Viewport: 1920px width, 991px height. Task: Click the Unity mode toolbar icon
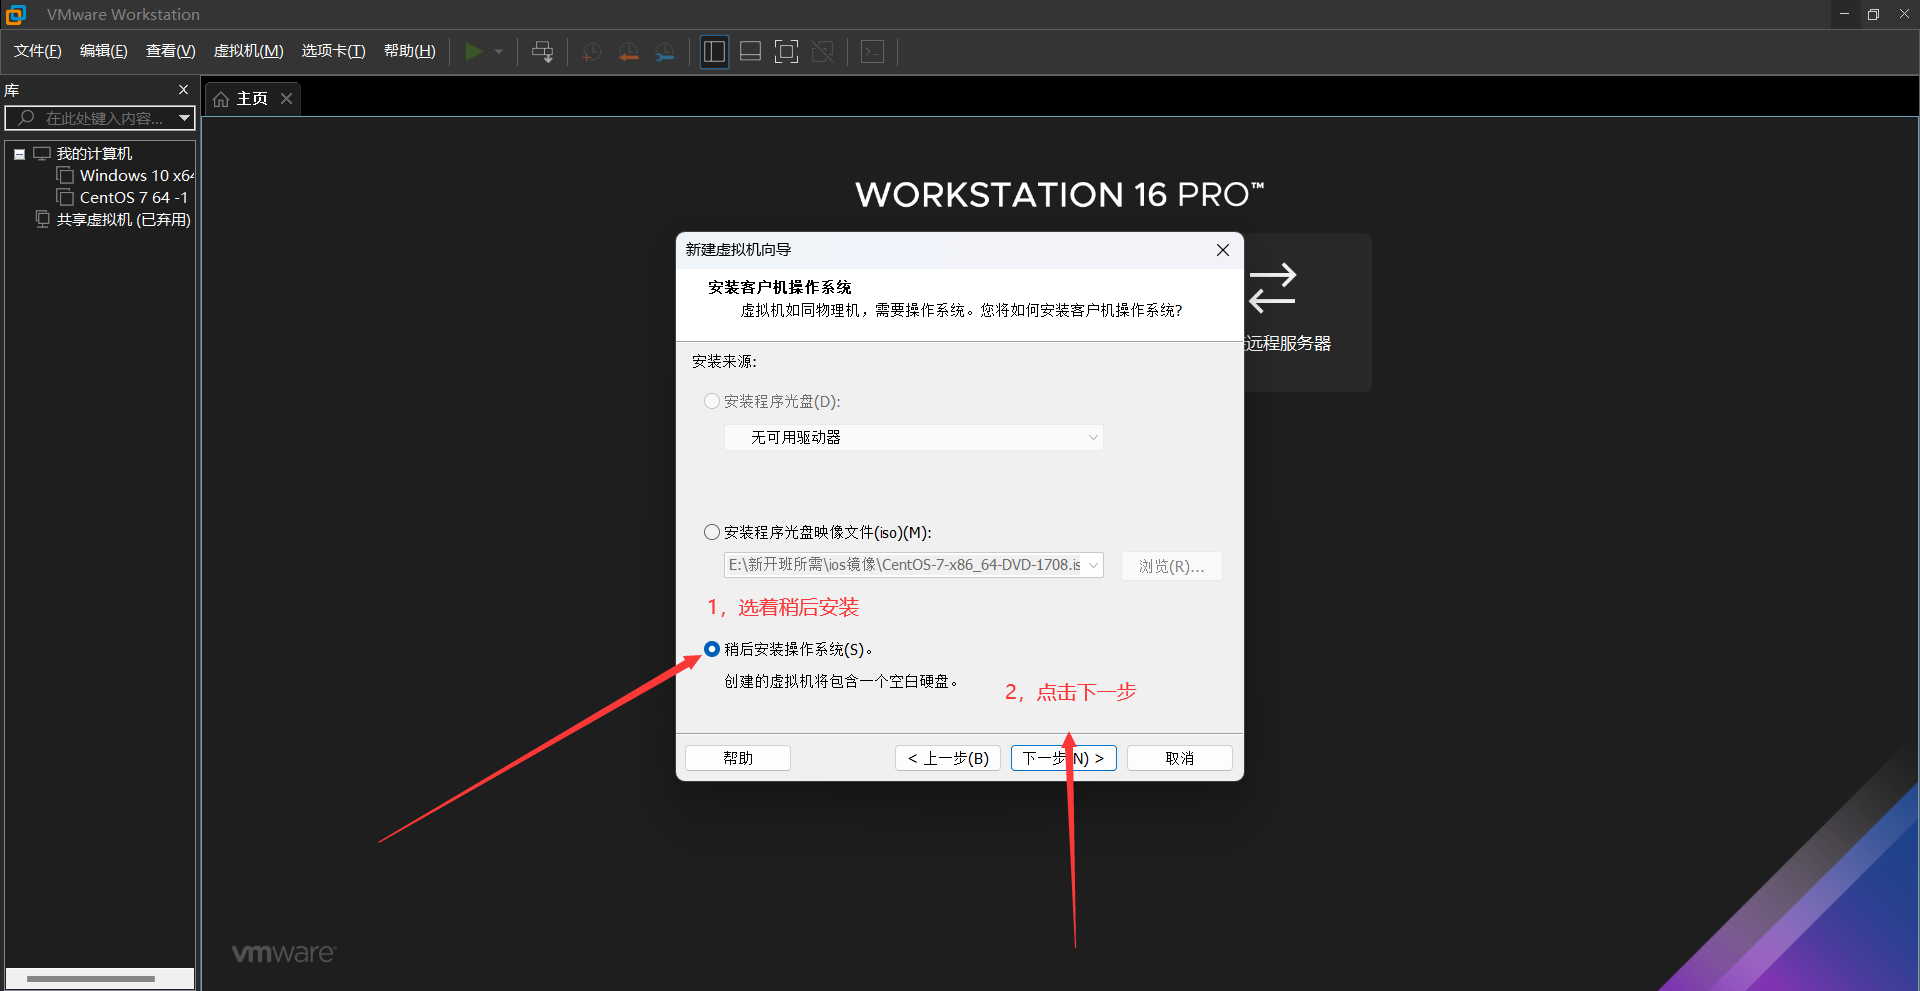click(823, 52)
